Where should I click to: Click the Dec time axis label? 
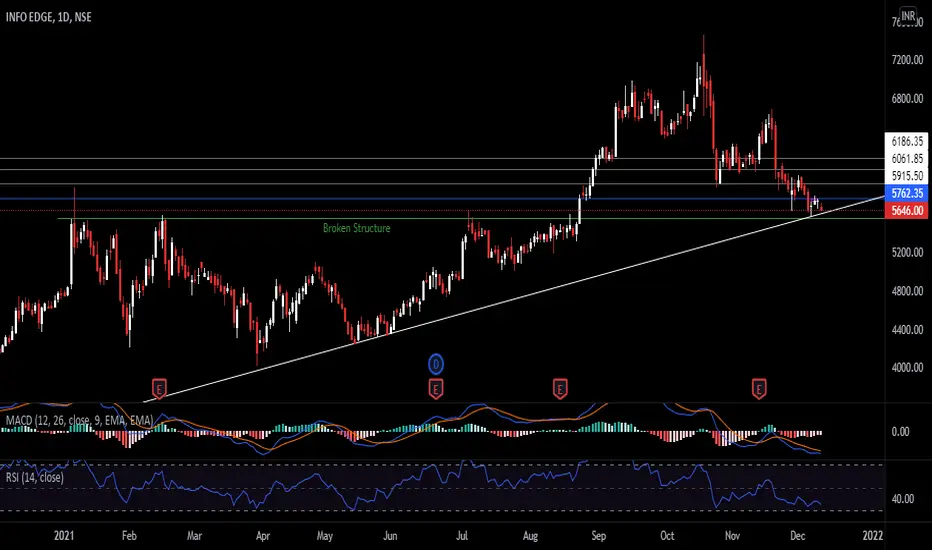(x=798, y=536)
